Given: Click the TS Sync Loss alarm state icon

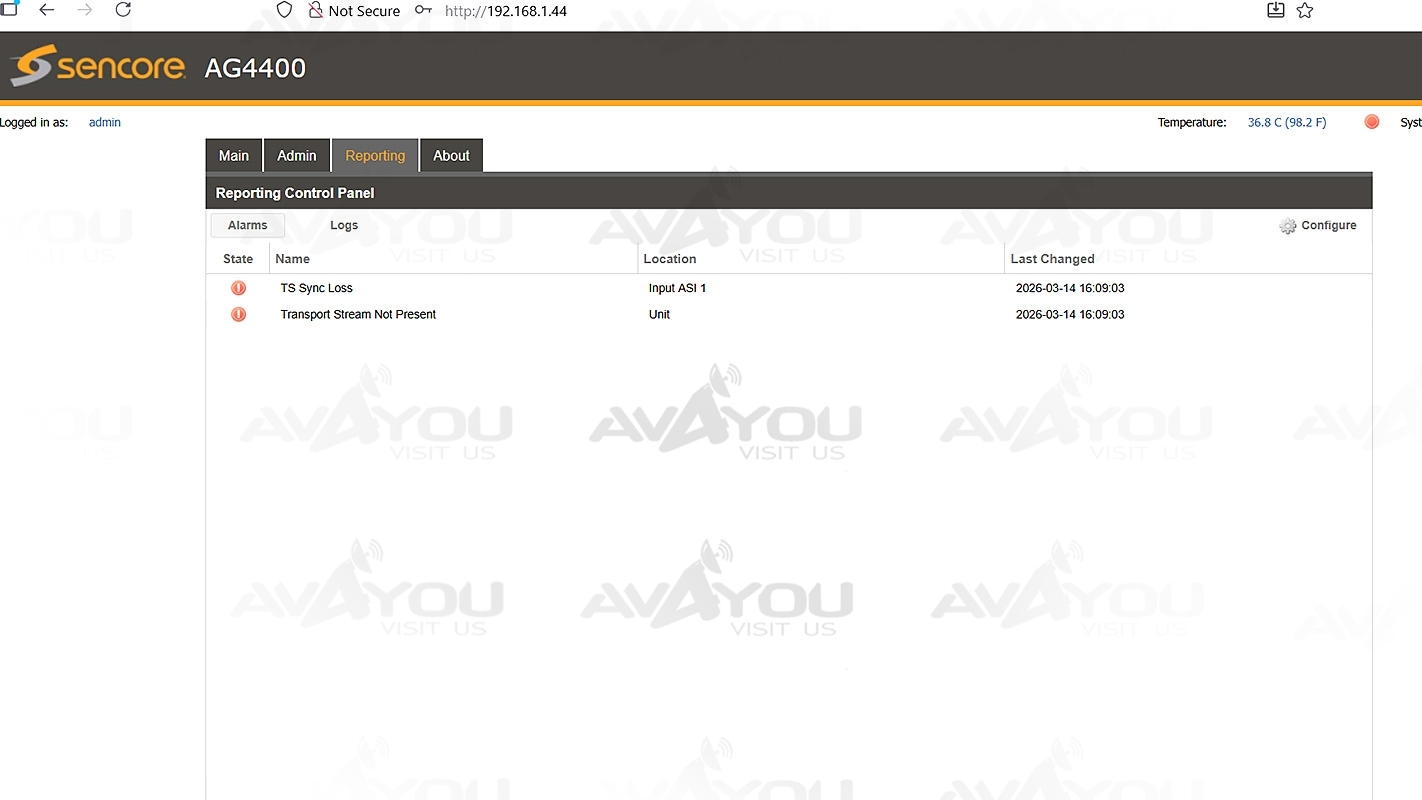Looking at the screenshot, I should pyautogui.click(x=238, y=288).
